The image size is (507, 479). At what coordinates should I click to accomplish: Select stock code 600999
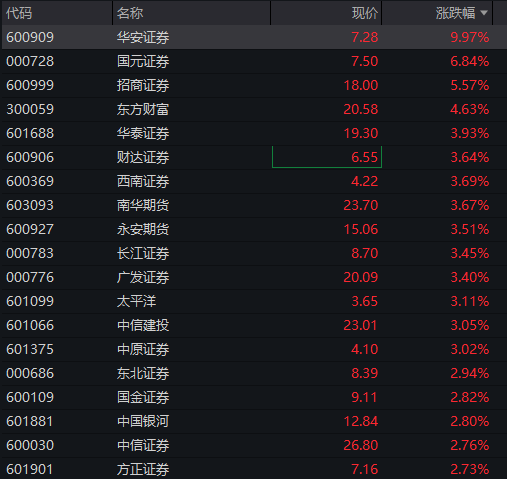pos(30,85)
